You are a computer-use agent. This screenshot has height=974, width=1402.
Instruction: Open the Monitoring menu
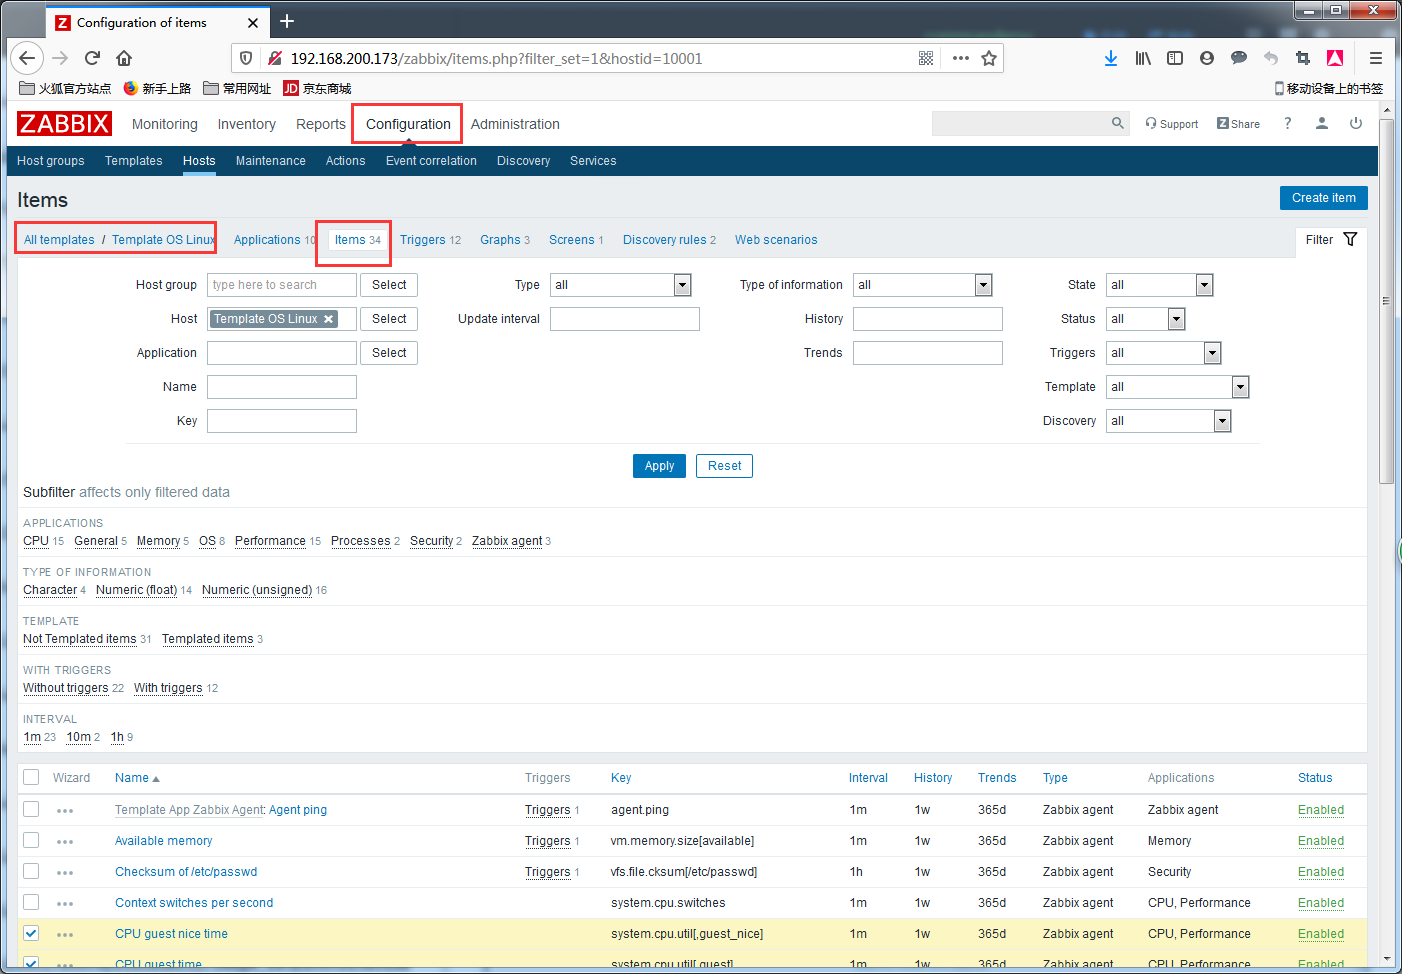165,124
